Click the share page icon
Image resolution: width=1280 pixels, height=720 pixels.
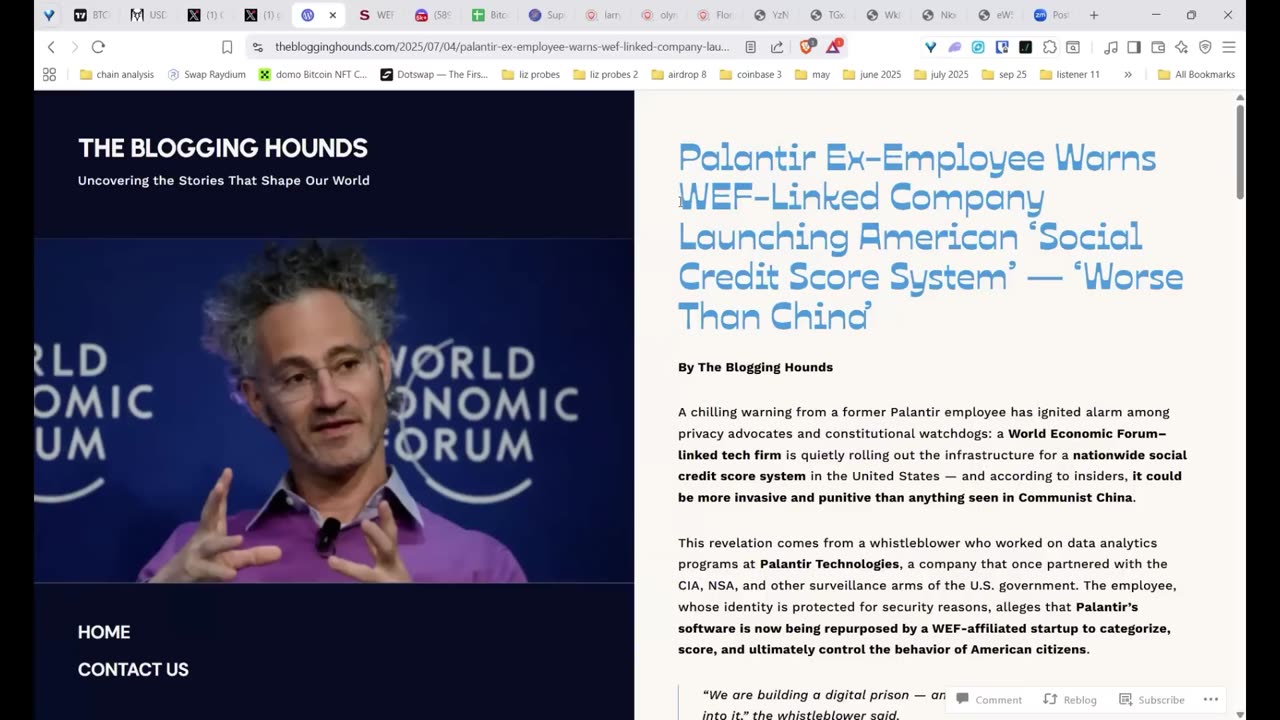pos(777,47)
